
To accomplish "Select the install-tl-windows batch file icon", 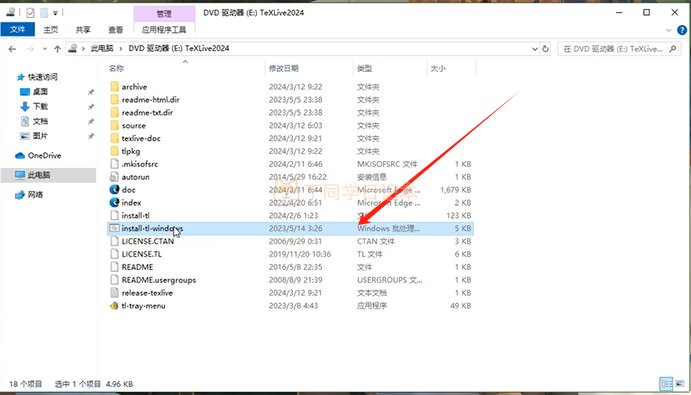I will 115,228.
